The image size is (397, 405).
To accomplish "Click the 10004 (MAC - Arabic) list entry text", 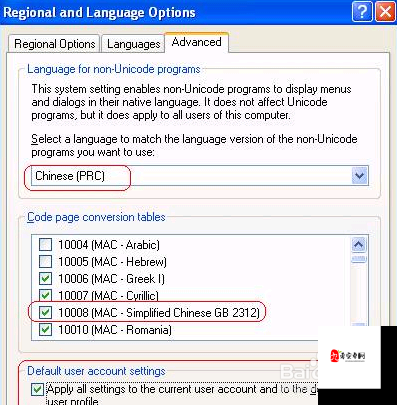I will [x=109, y=245].
